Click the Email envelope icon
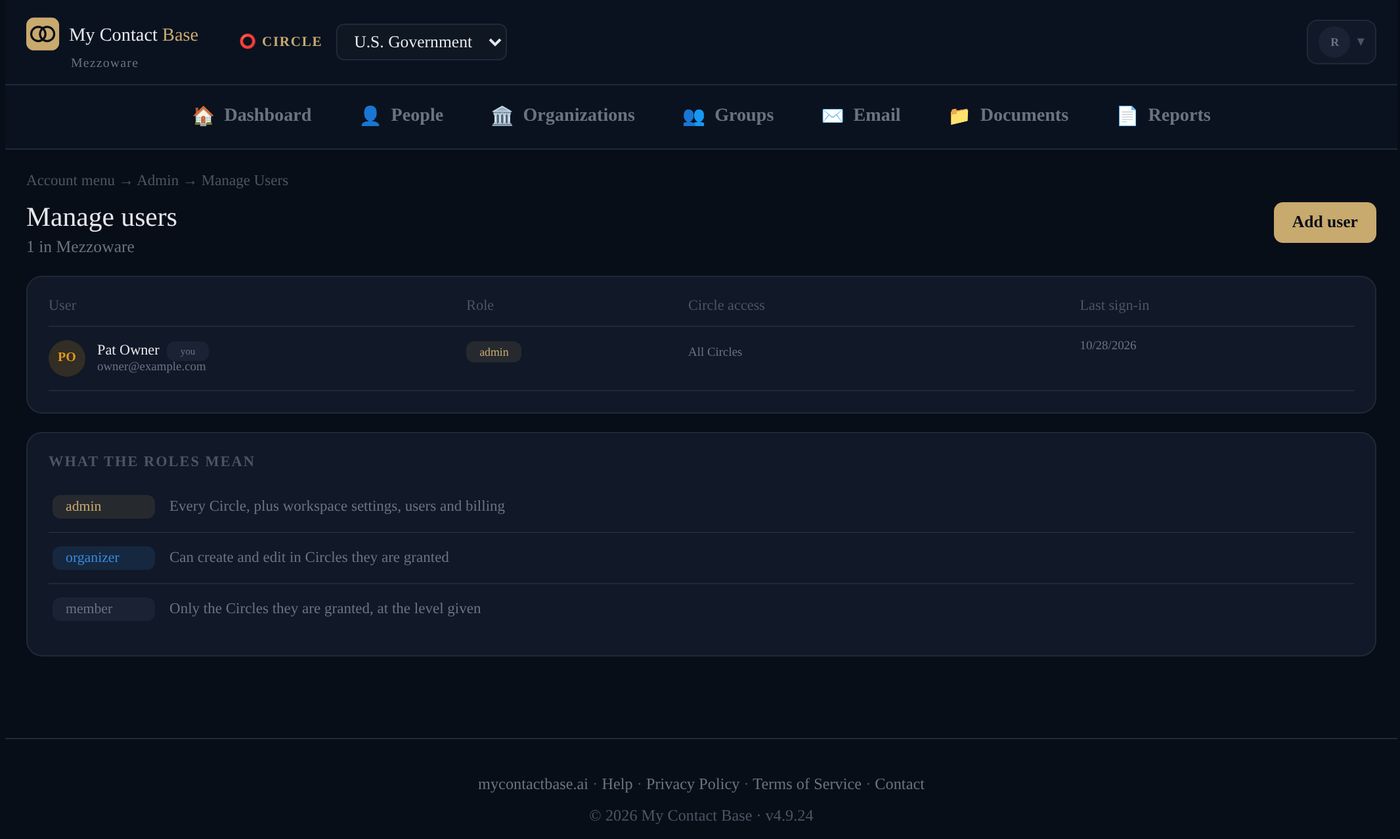Viewport: 1400px width, 839px height. click(832, 116)
